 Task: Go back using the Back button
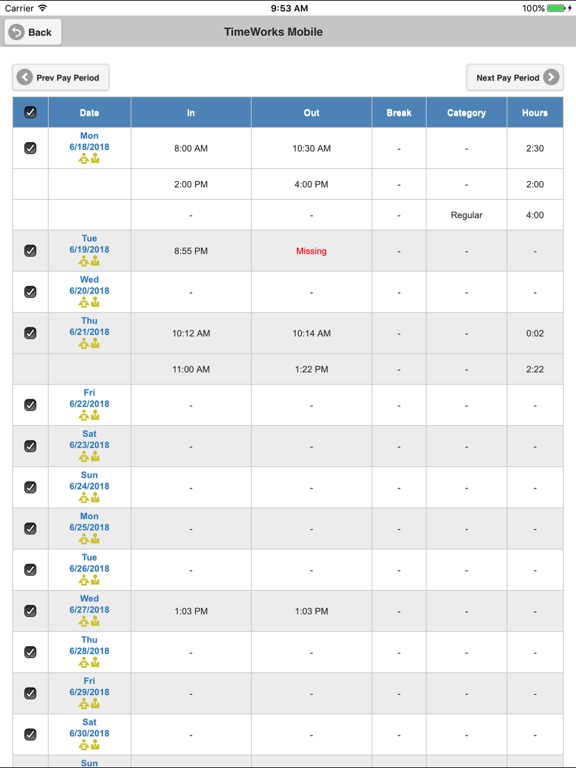coord(33,32)
